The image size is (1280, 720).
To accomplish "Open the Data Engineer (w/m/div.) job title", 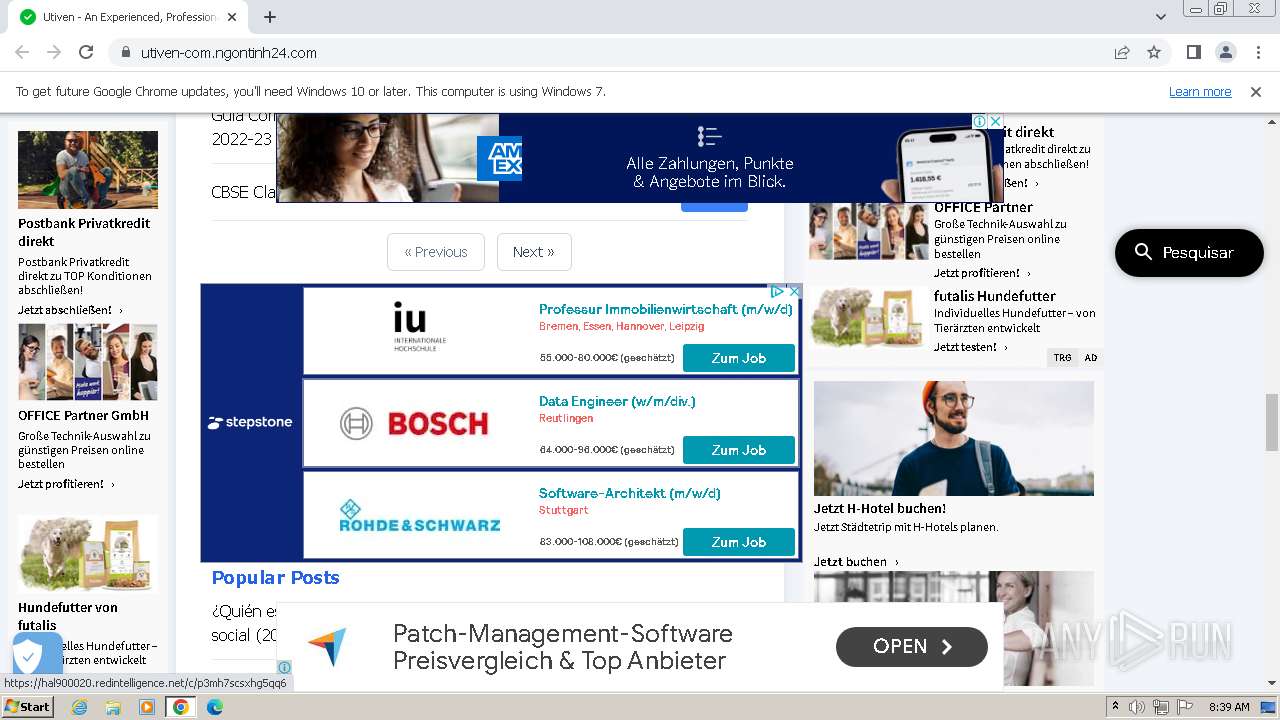I will 617,401.
